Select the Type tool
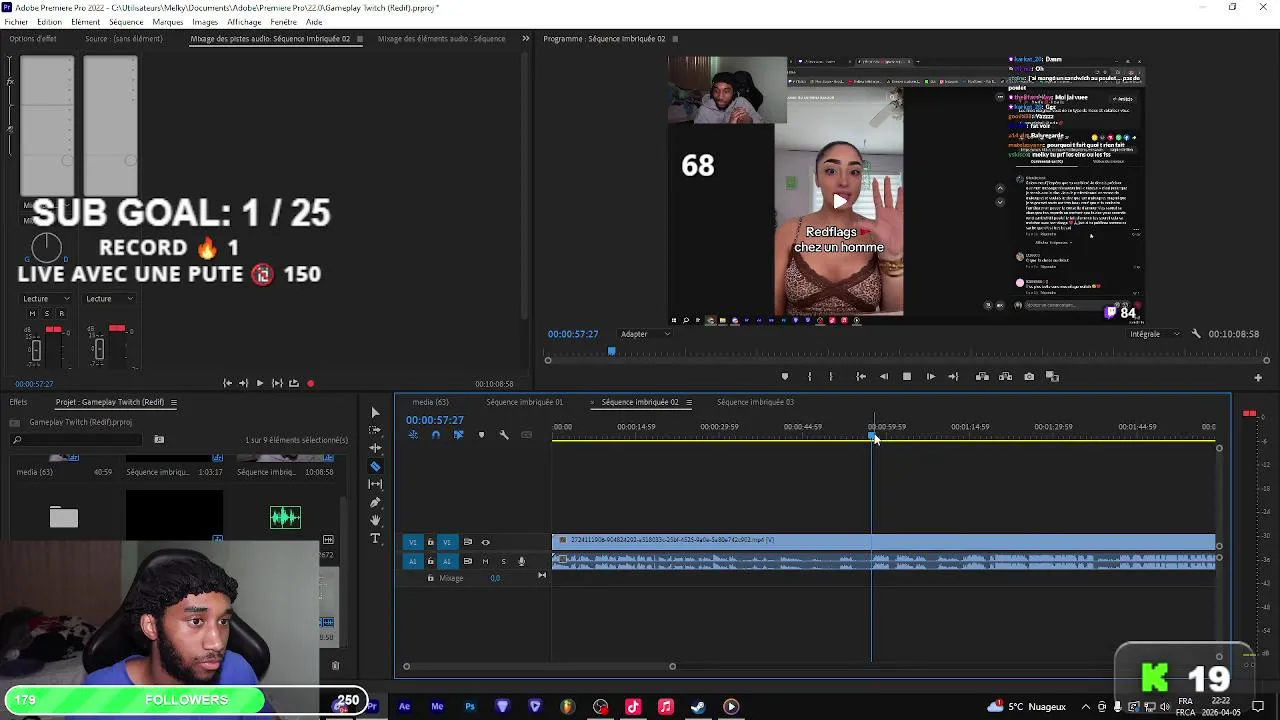Image resolution: width=1280 pixels, height=720 pixels. pos(375,538)
